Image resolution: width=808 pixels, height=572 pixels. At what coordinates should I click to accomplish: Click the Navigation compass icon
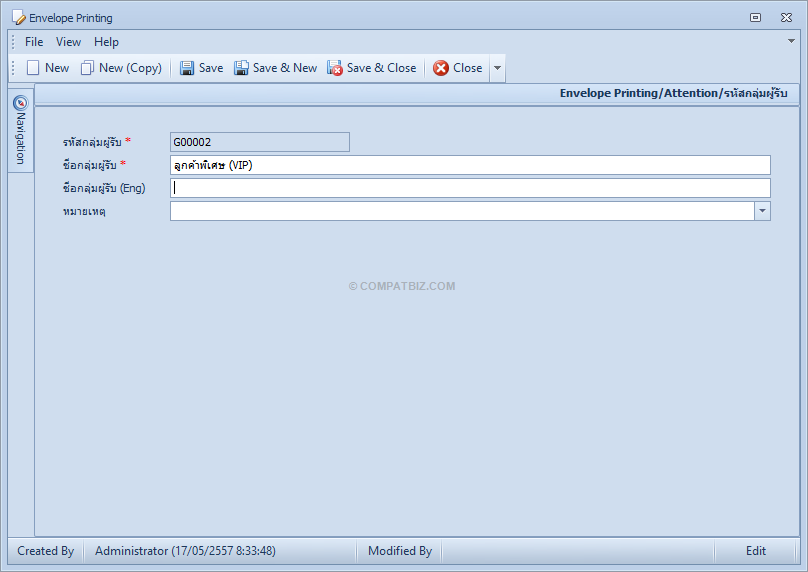(x=21, y=103)
